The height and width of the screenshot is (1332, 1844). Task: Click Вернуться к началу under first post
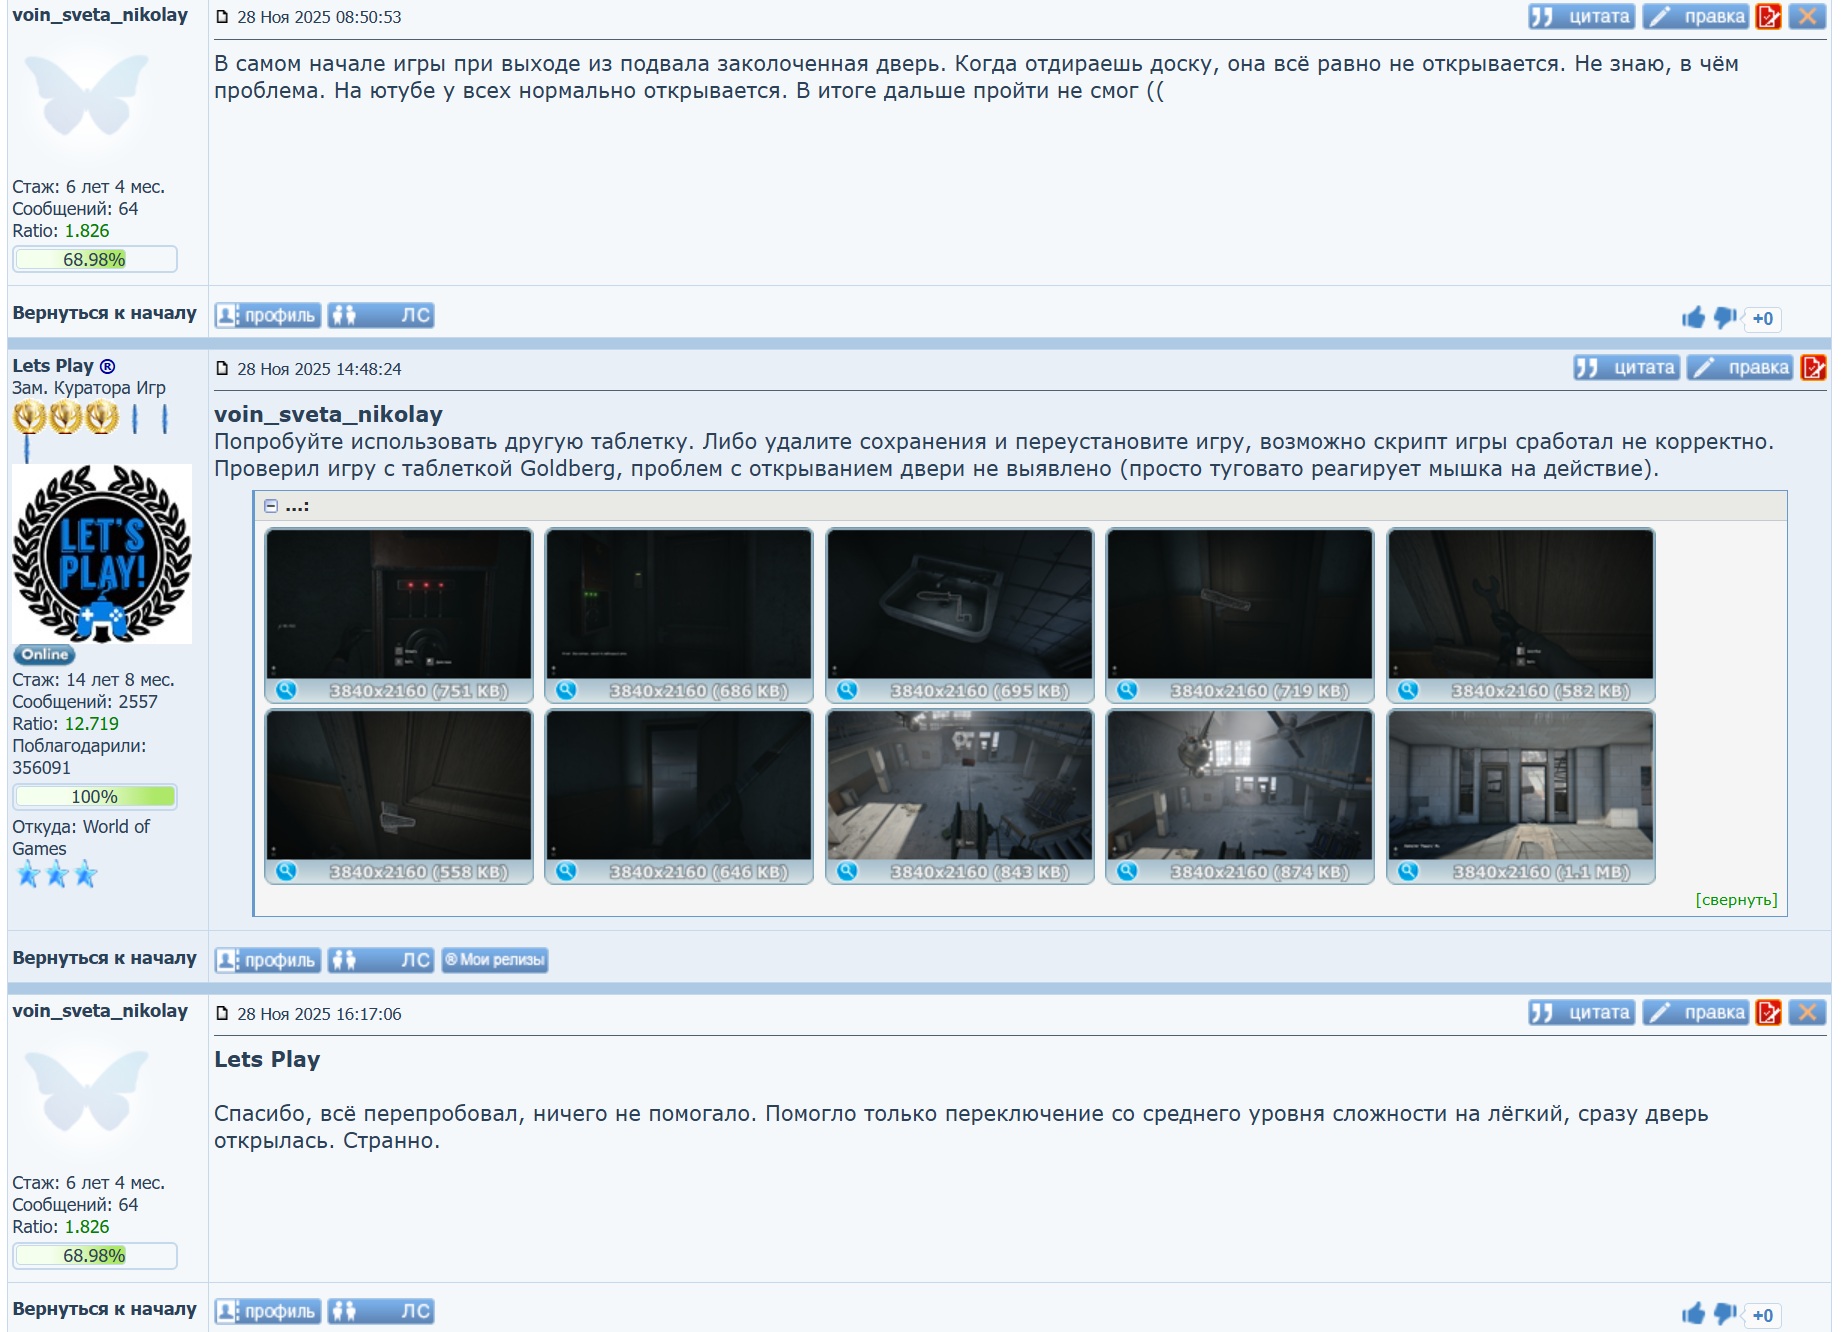(x=104, y=313)
